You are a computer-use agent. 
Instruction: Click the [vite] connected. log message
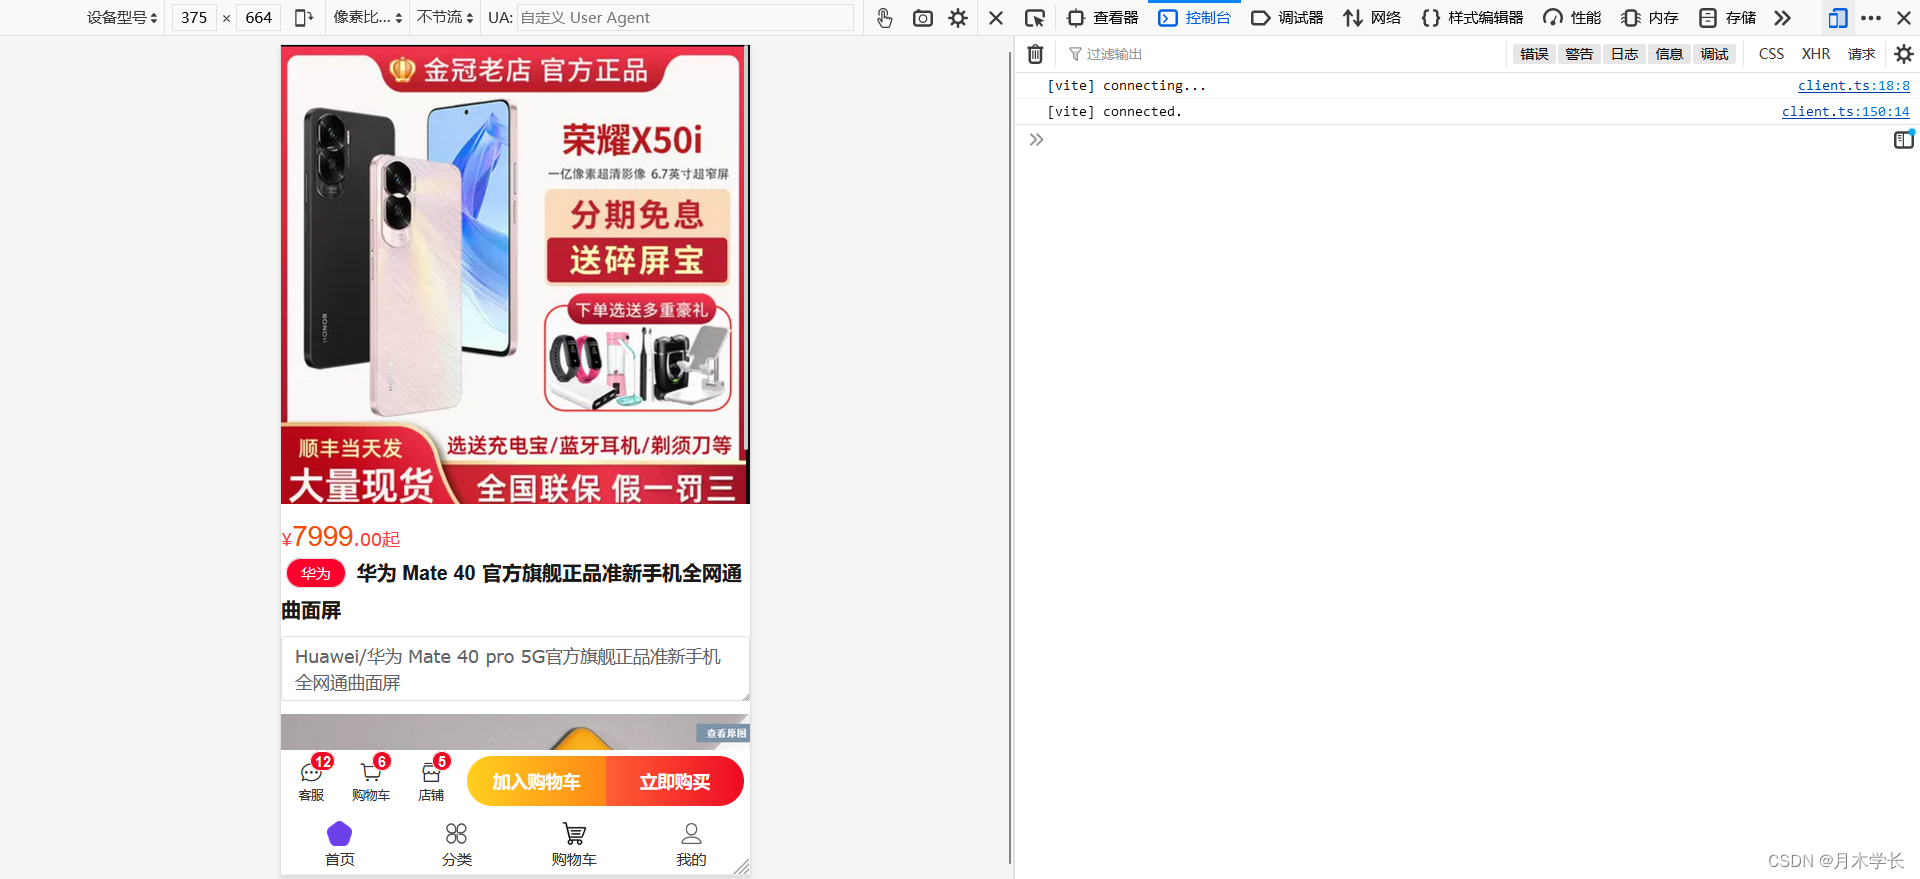point(1114,112)
